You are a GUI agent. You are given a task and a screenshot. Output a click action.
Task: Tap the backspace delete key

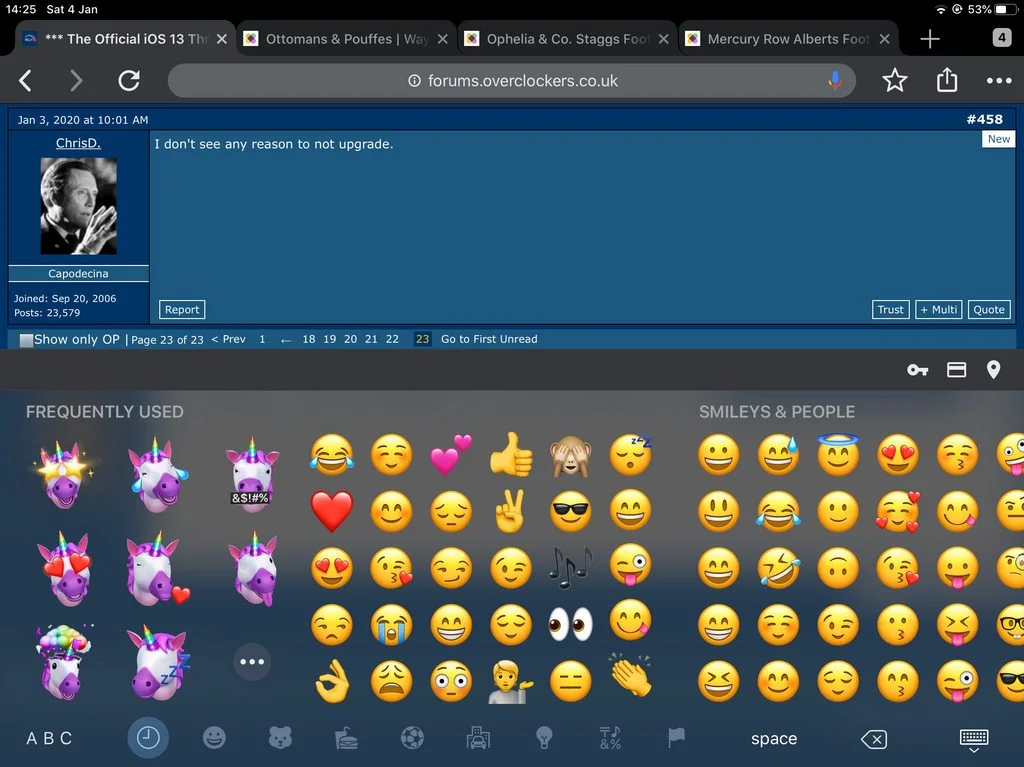click(x=874, y=739)
